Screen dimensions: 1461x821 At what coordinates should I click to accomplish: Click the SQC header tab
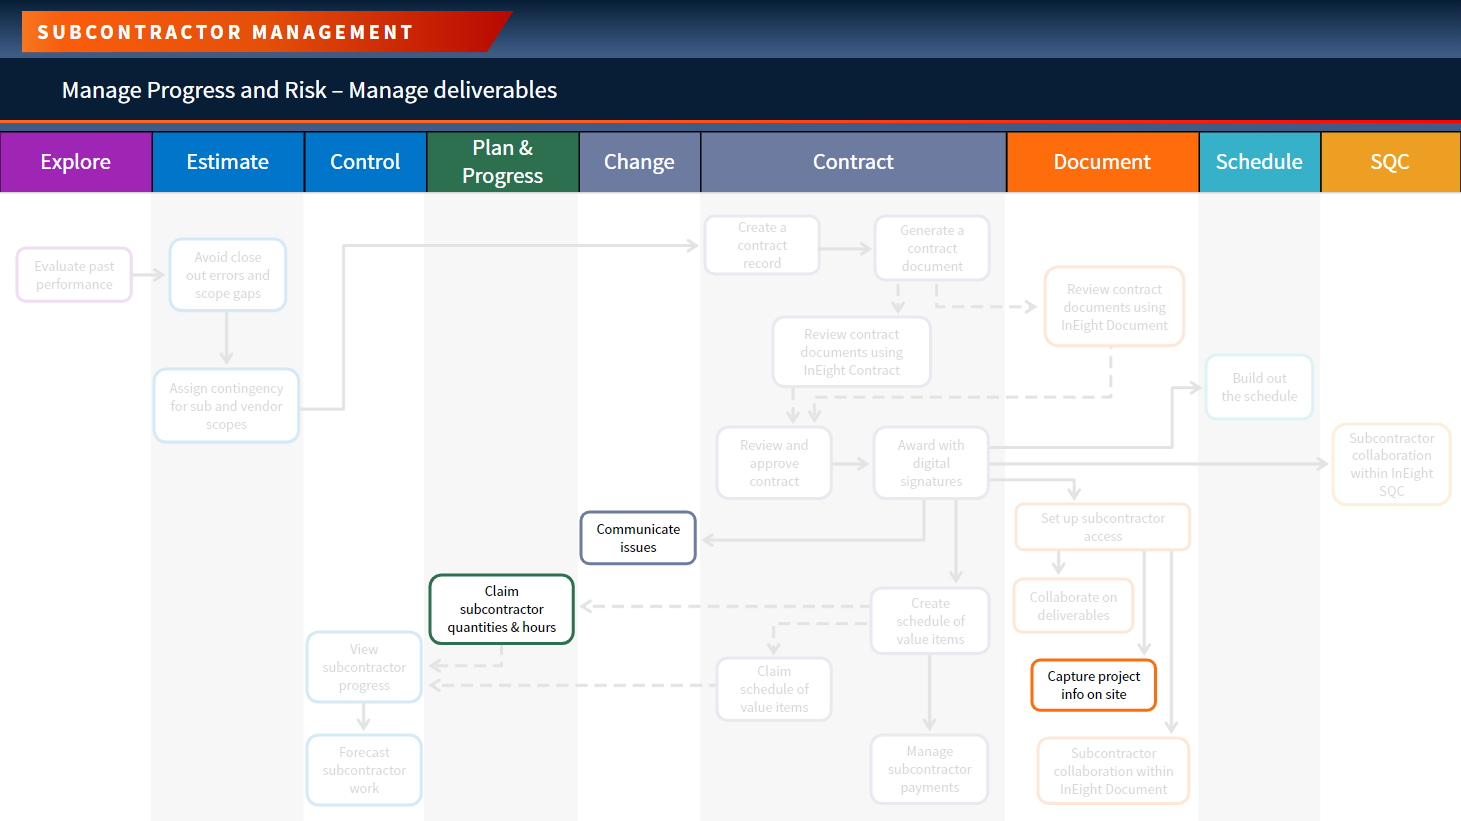pyautogui.click(x=1390, y=162)
